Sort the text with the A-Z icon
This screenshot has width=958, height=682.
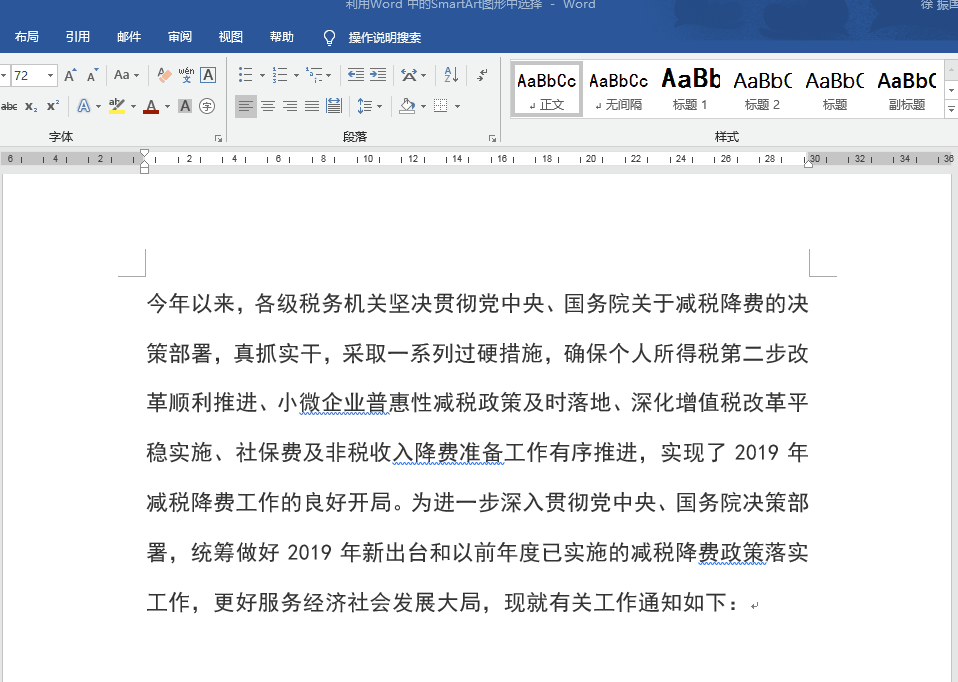(452, 75)
